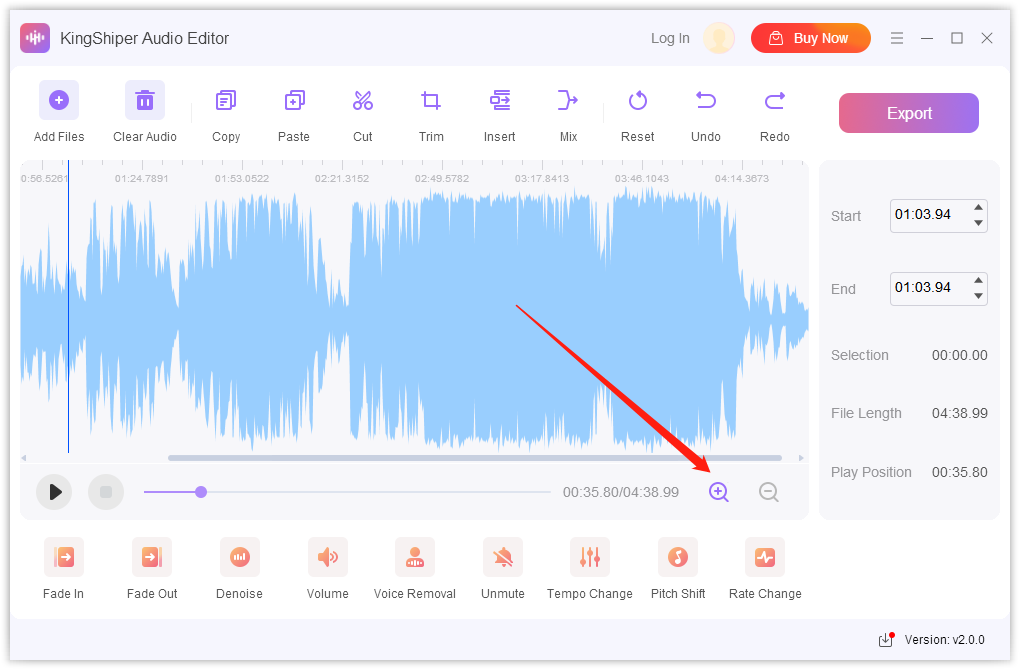Click the 04:14.3673 timeline marker

coord(742,178)
